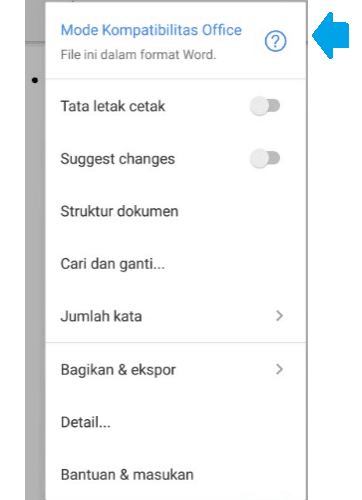Expand the Bagikan & ekspor chevron
Screen dimensions: 362x500
coord(279,369)
